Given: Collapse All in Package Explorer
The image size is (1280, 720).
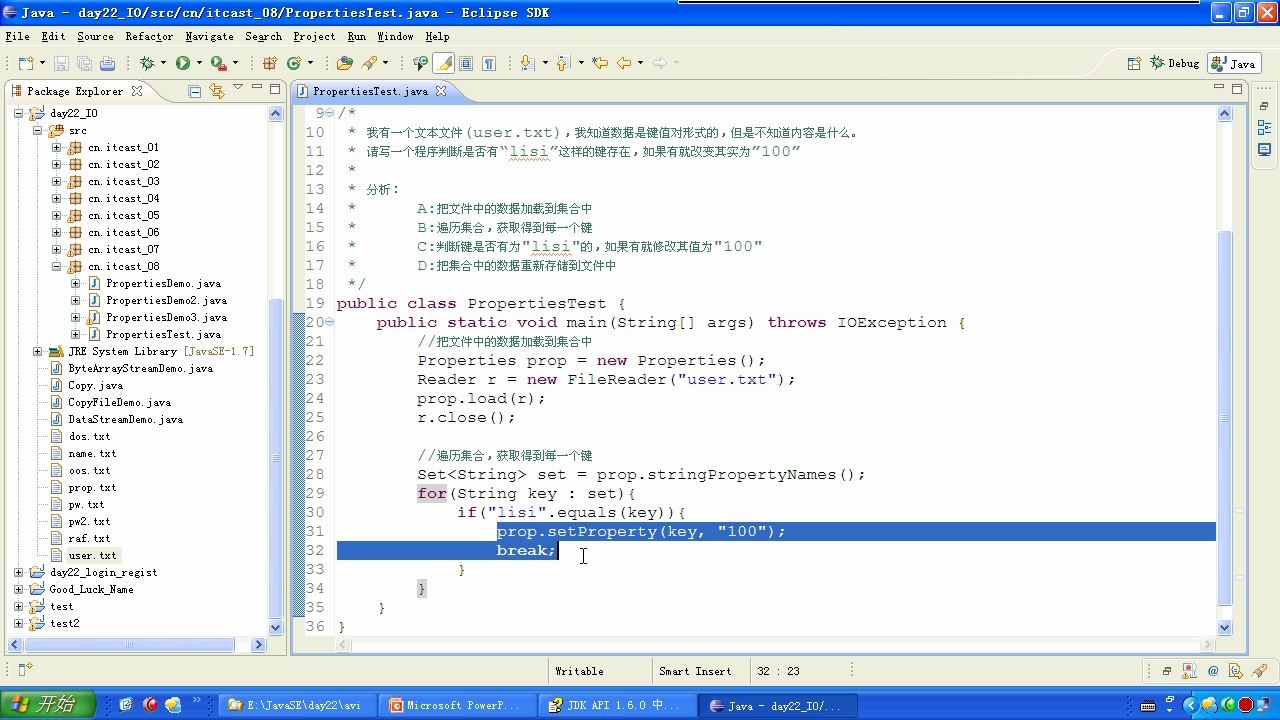Looking at the screenshot, I should click(195, 91).
